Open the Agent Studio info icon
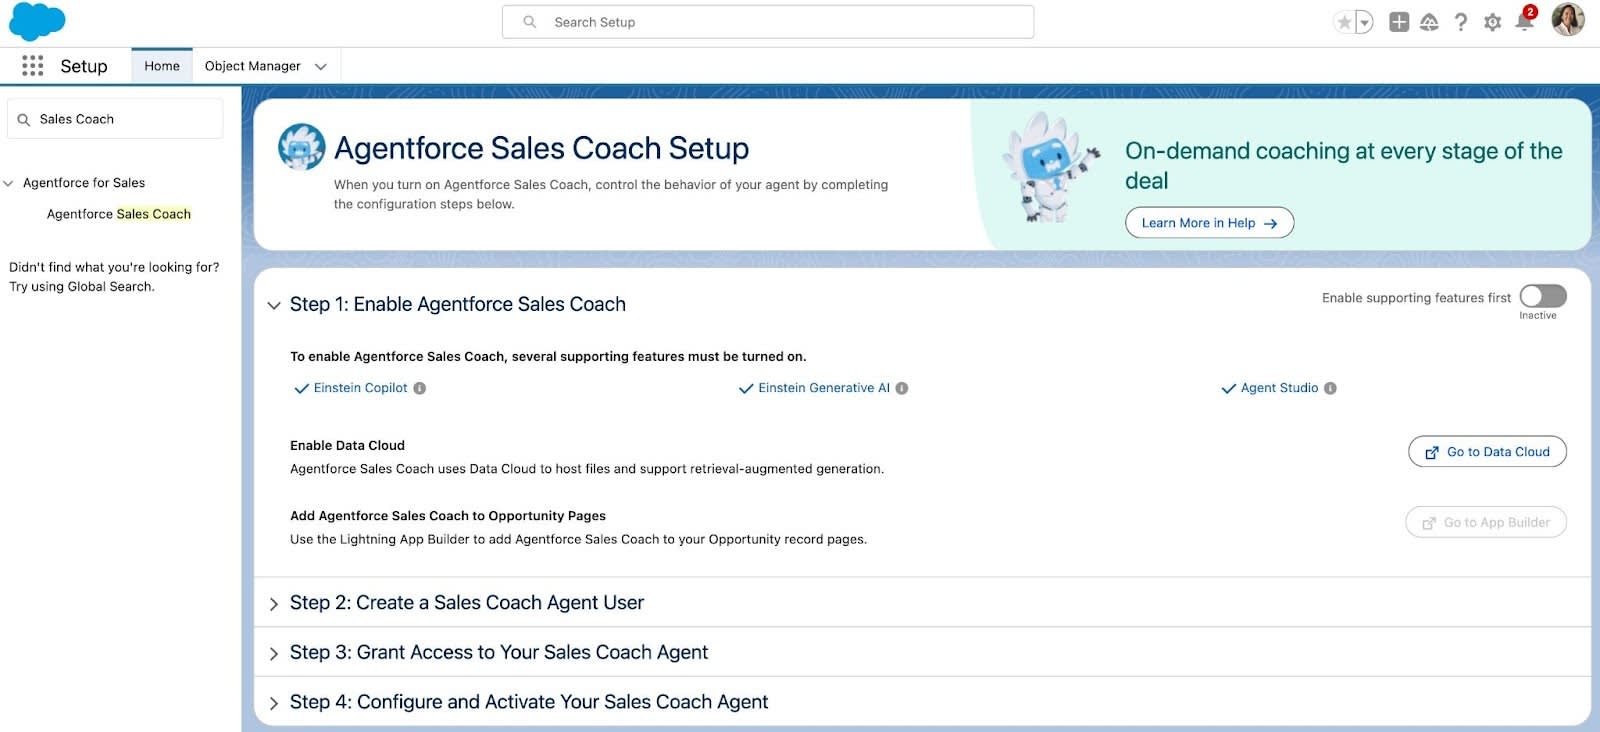The image size is (1600, 732). point(1330,388)
